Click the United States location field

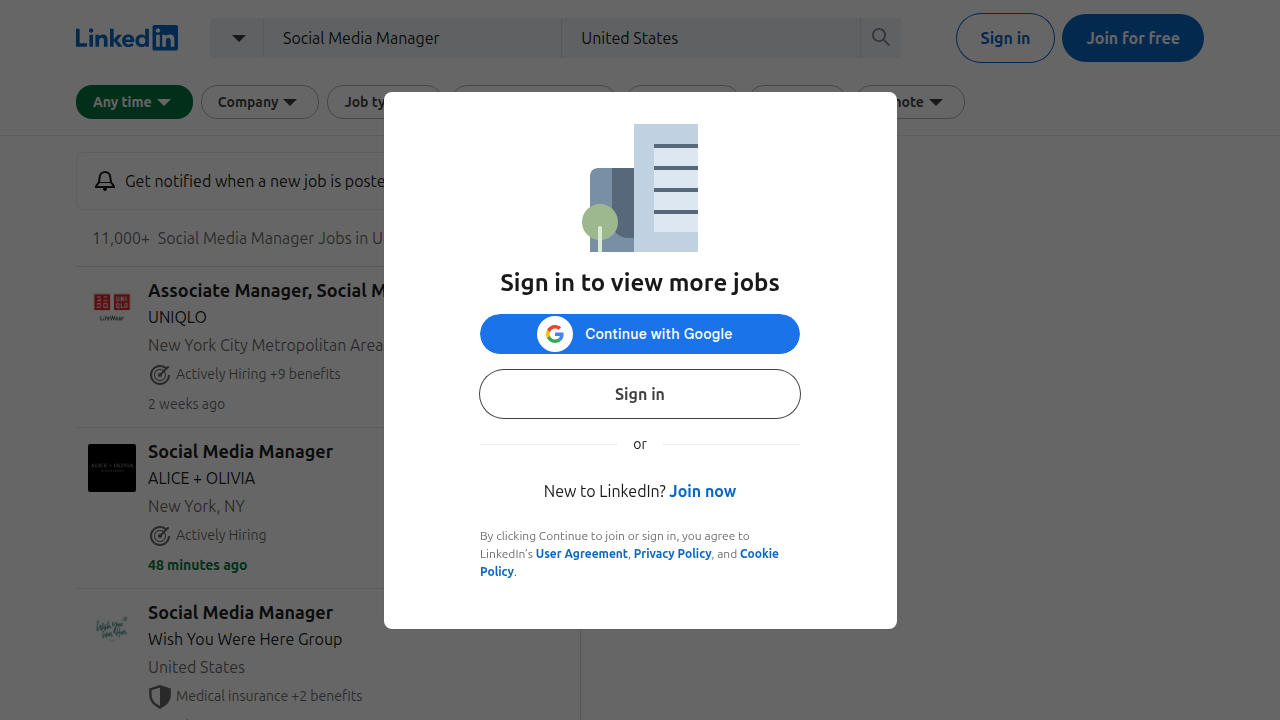710,37
